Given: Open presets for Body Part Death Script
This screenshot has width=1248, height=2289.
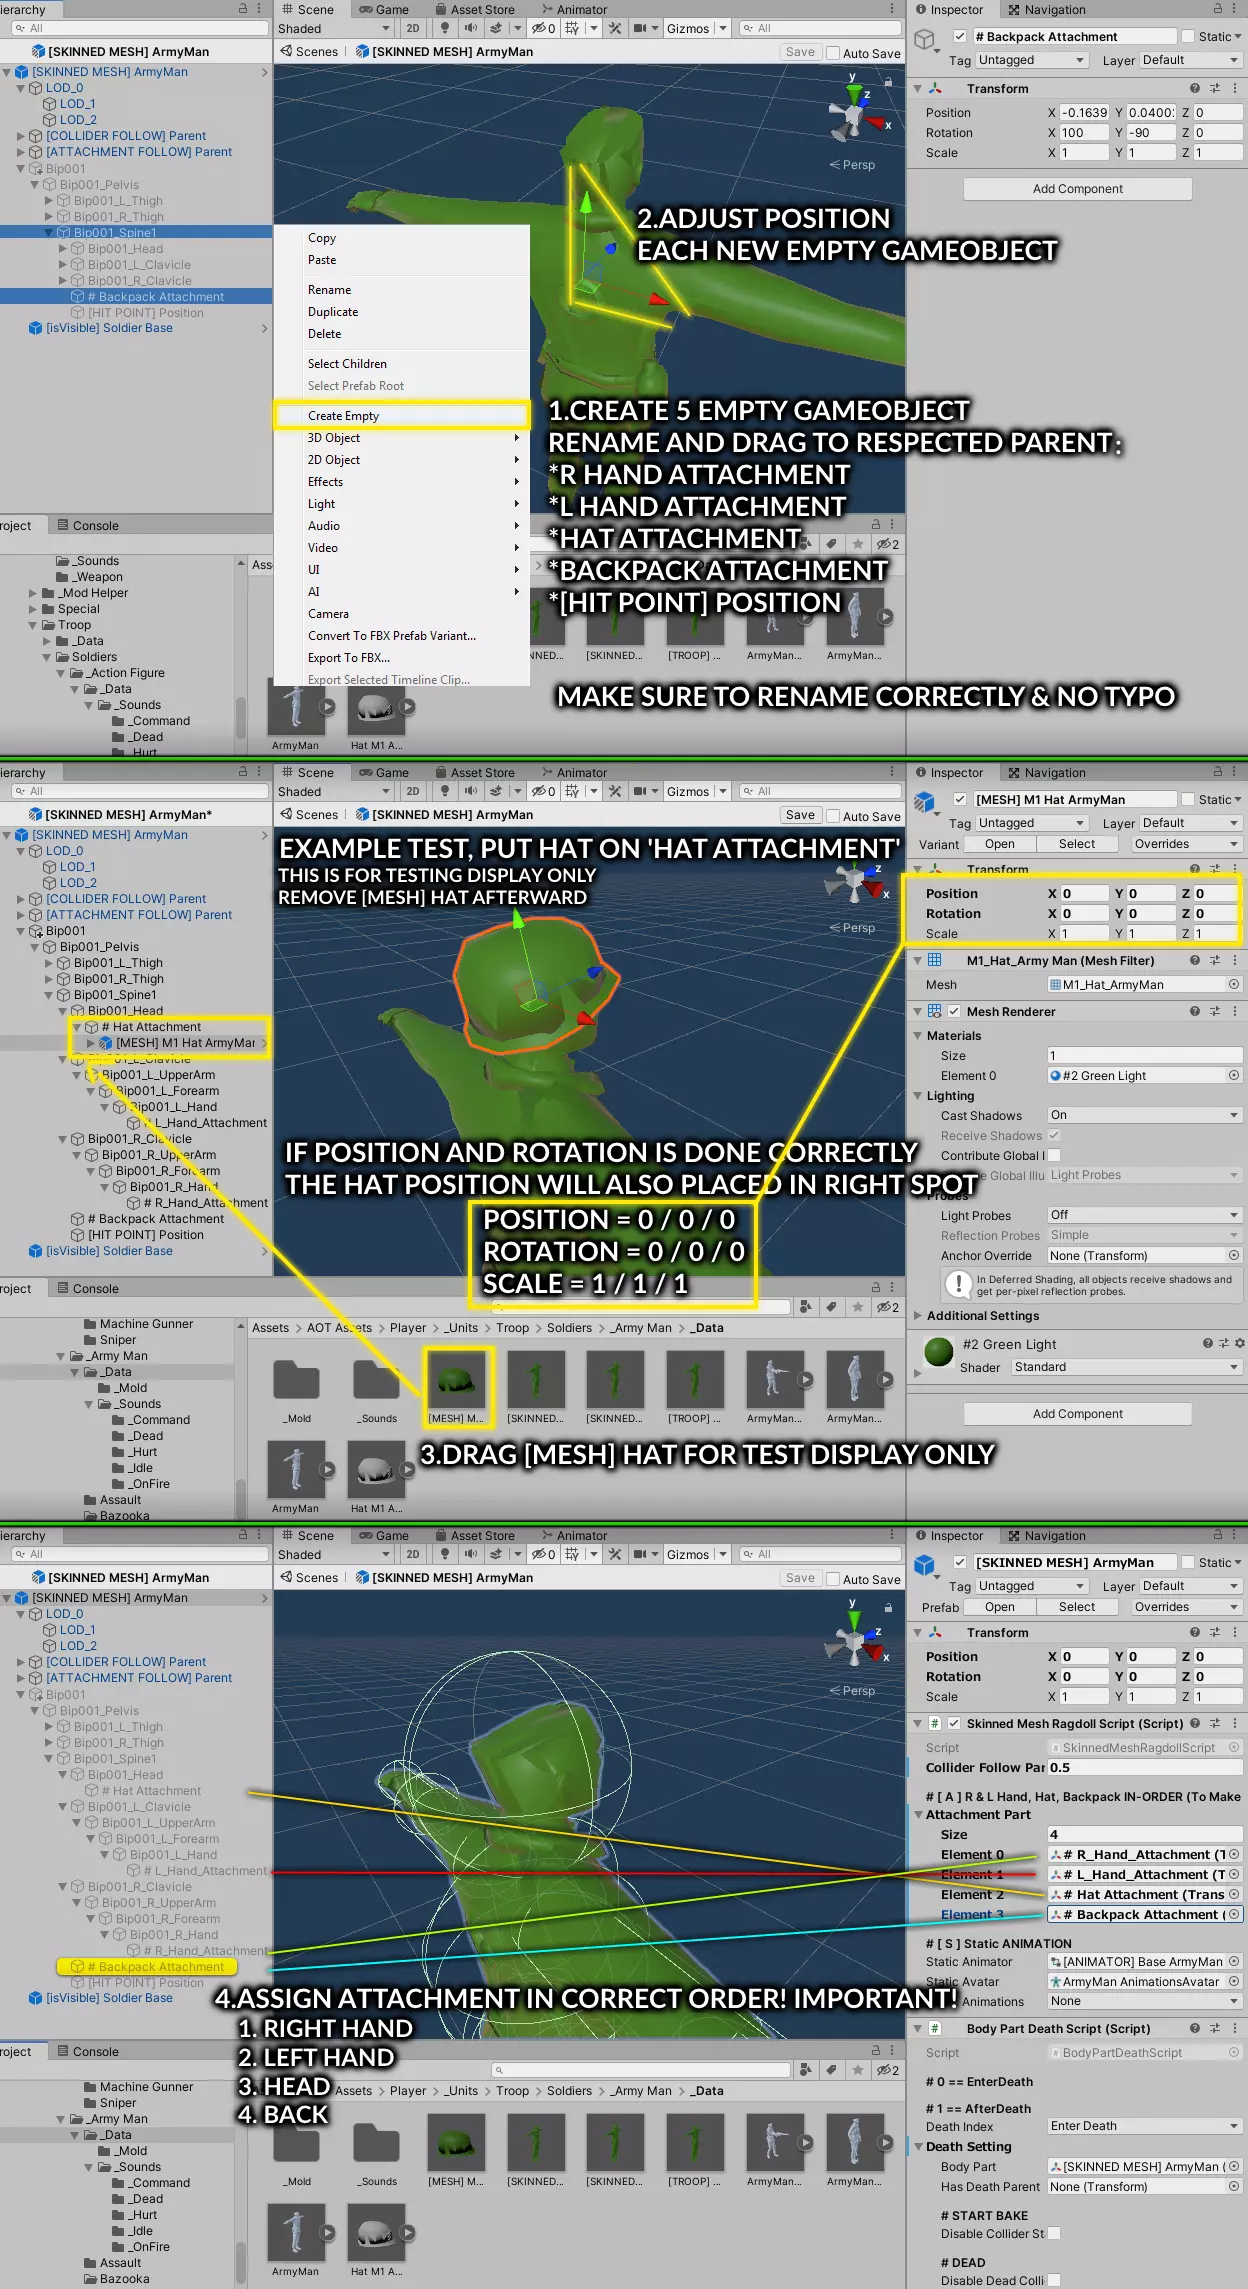Looking at the screenshot, I should click(x=1215, y=2028).
